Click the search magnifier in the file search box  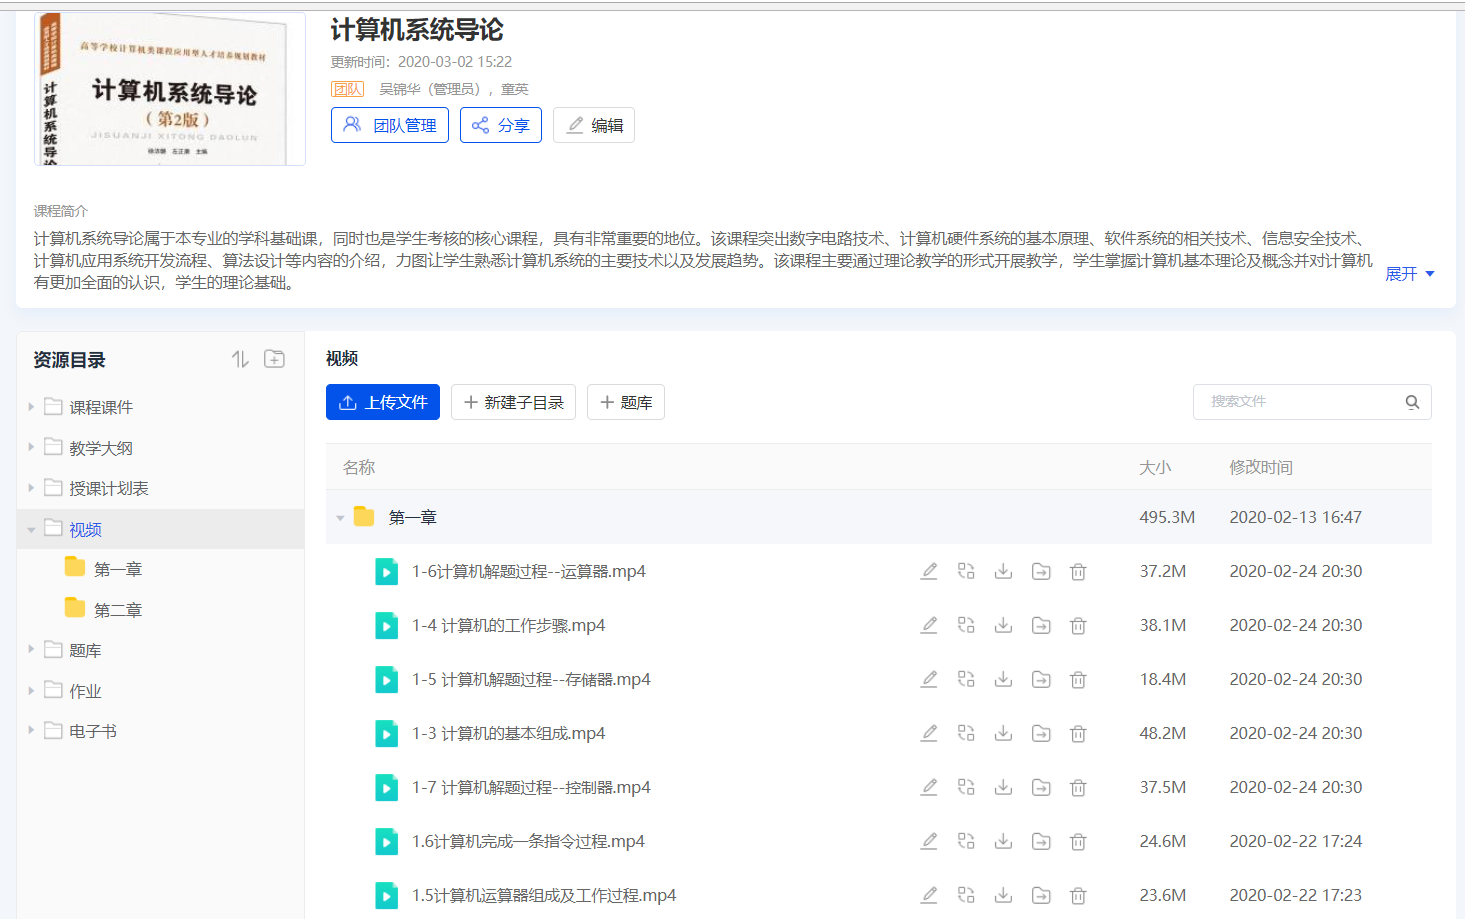click(x=1412, y=401)
